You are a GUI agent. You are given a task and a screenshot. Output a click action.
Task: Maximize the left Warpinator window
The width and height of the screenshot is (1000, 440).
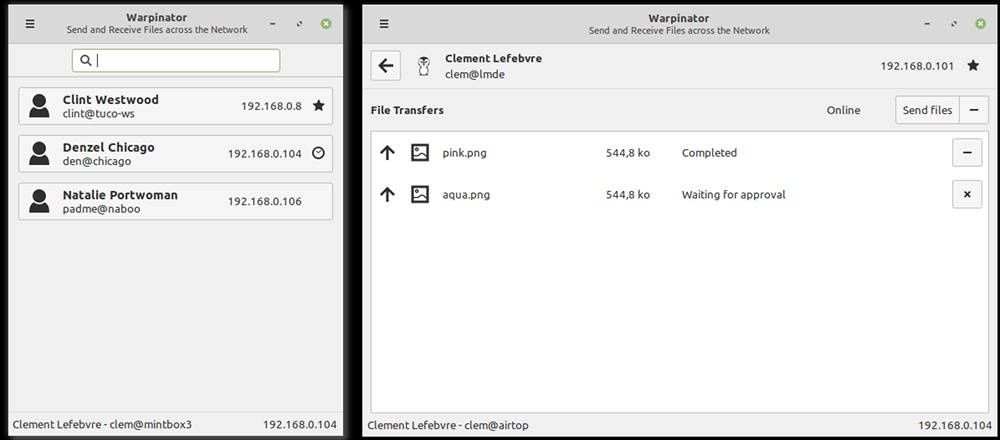[299, 24]
